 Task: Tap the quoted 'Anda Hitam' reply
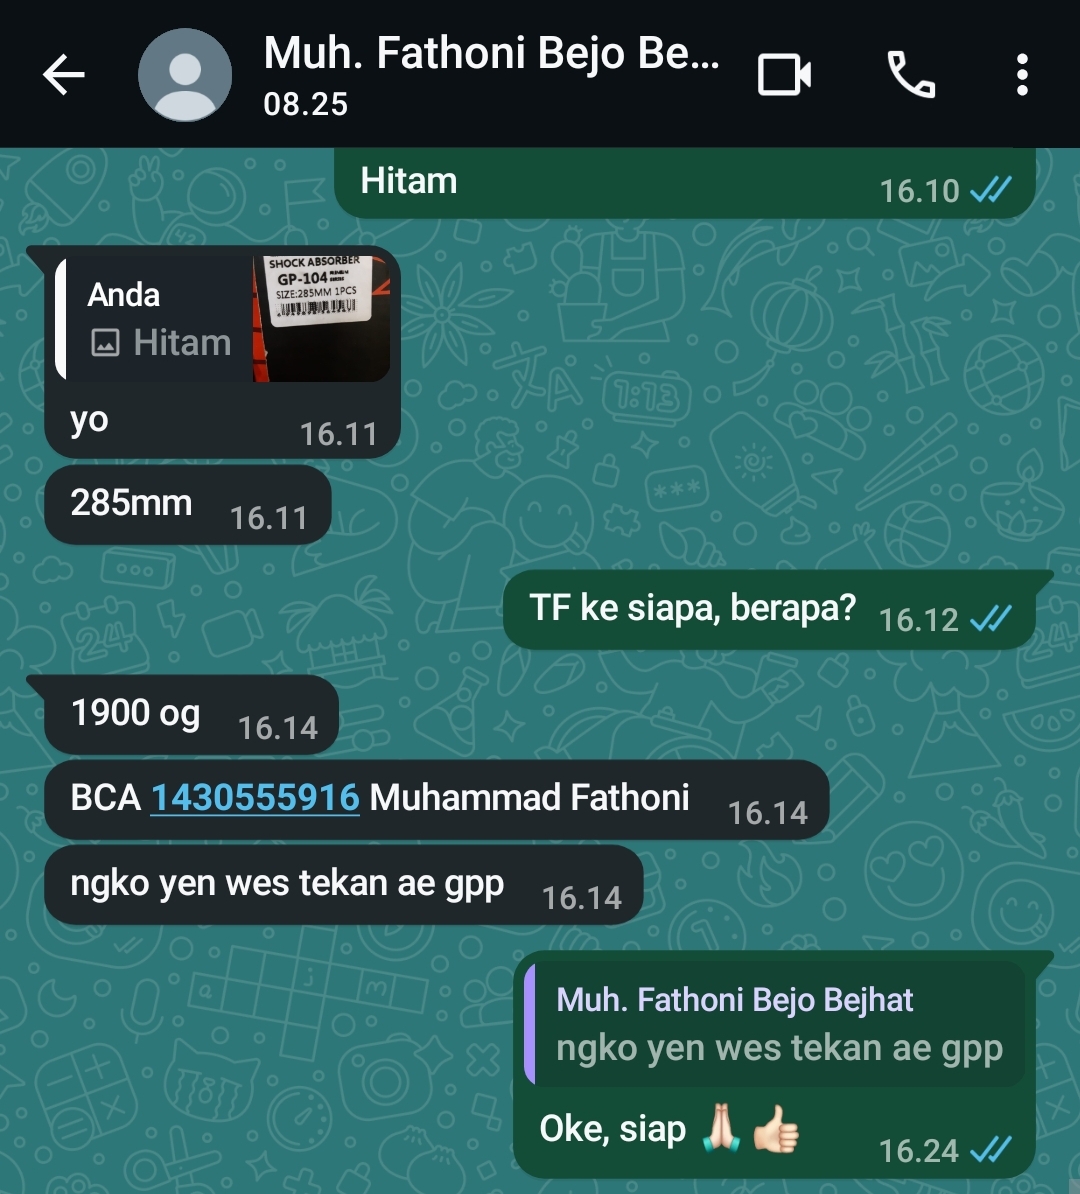coord(222,318)
